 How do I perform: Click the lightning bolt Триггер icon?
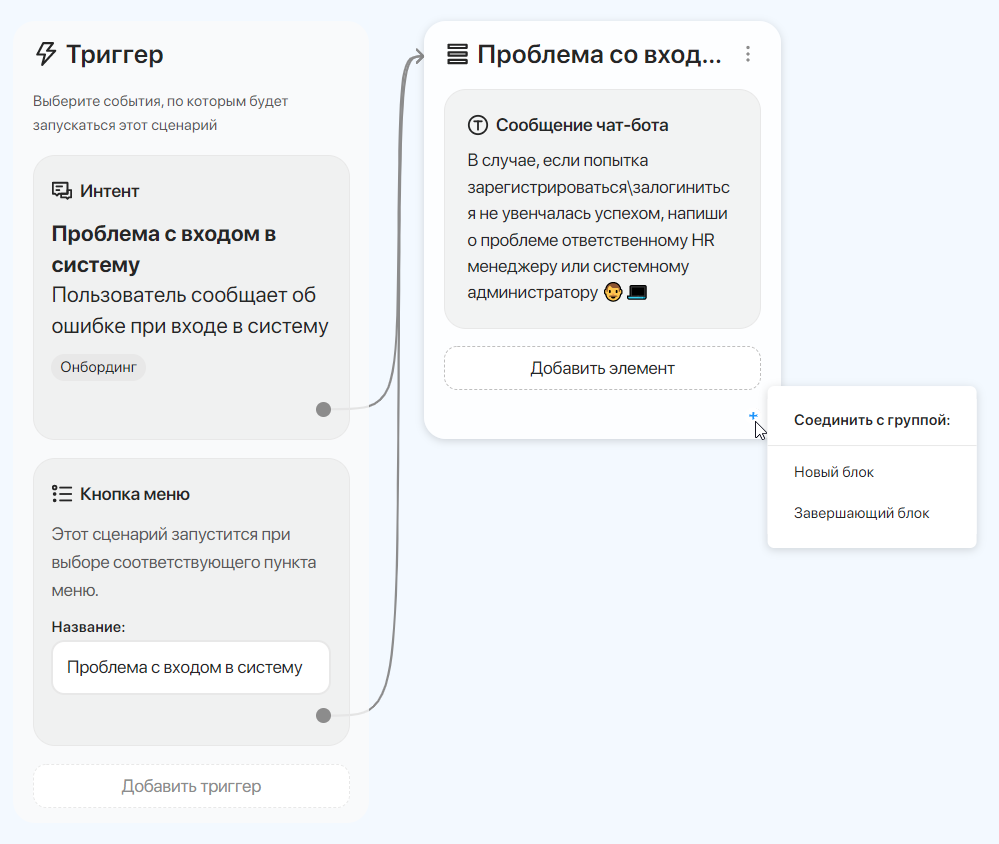(46, 54)
